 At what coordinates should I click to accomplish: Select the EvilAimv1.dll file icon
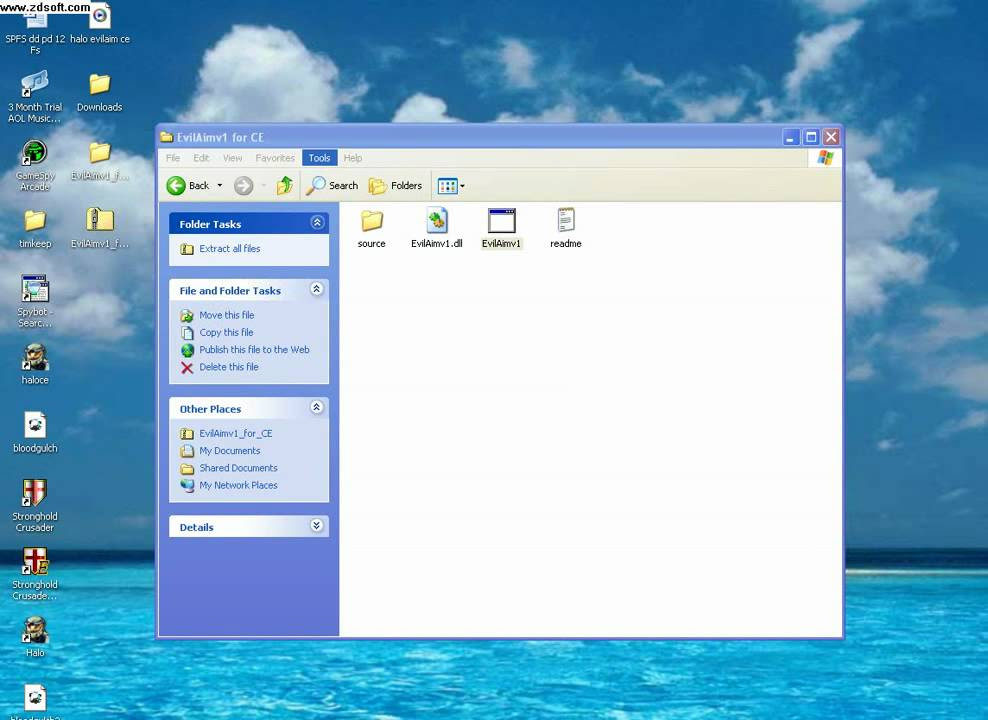tap(437, 220)
